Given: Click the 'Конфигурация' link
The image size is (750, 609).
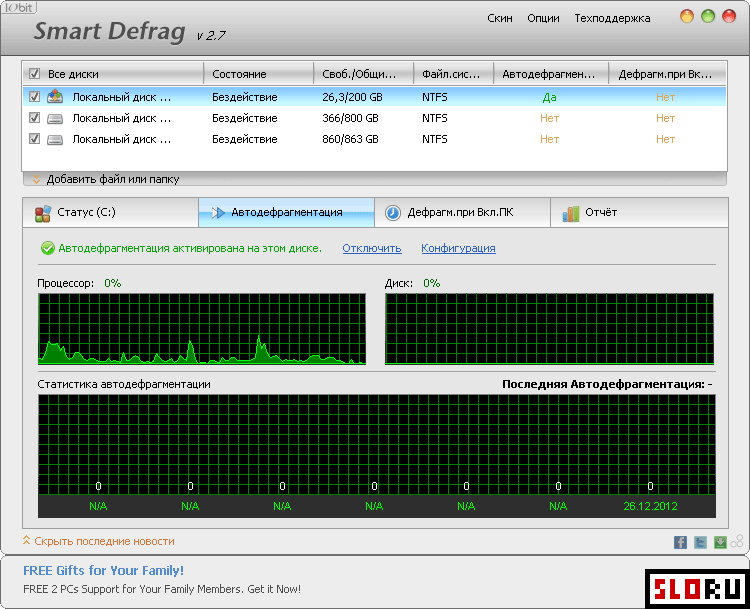Looking at the screenshot, I should click(x=458, y=248).
